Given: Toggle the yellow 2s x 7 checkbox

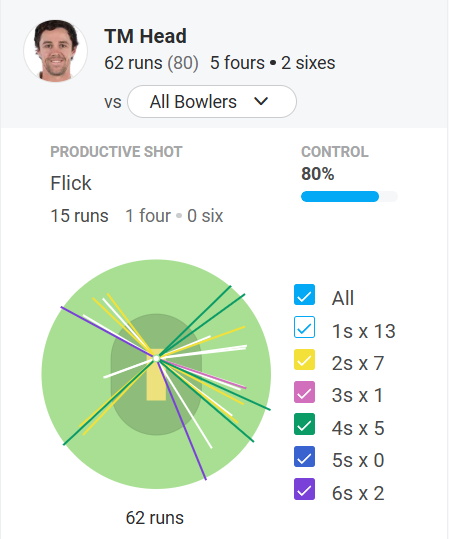Looking at the screenshot, I should pyautogui.click(x=304, y=360).
